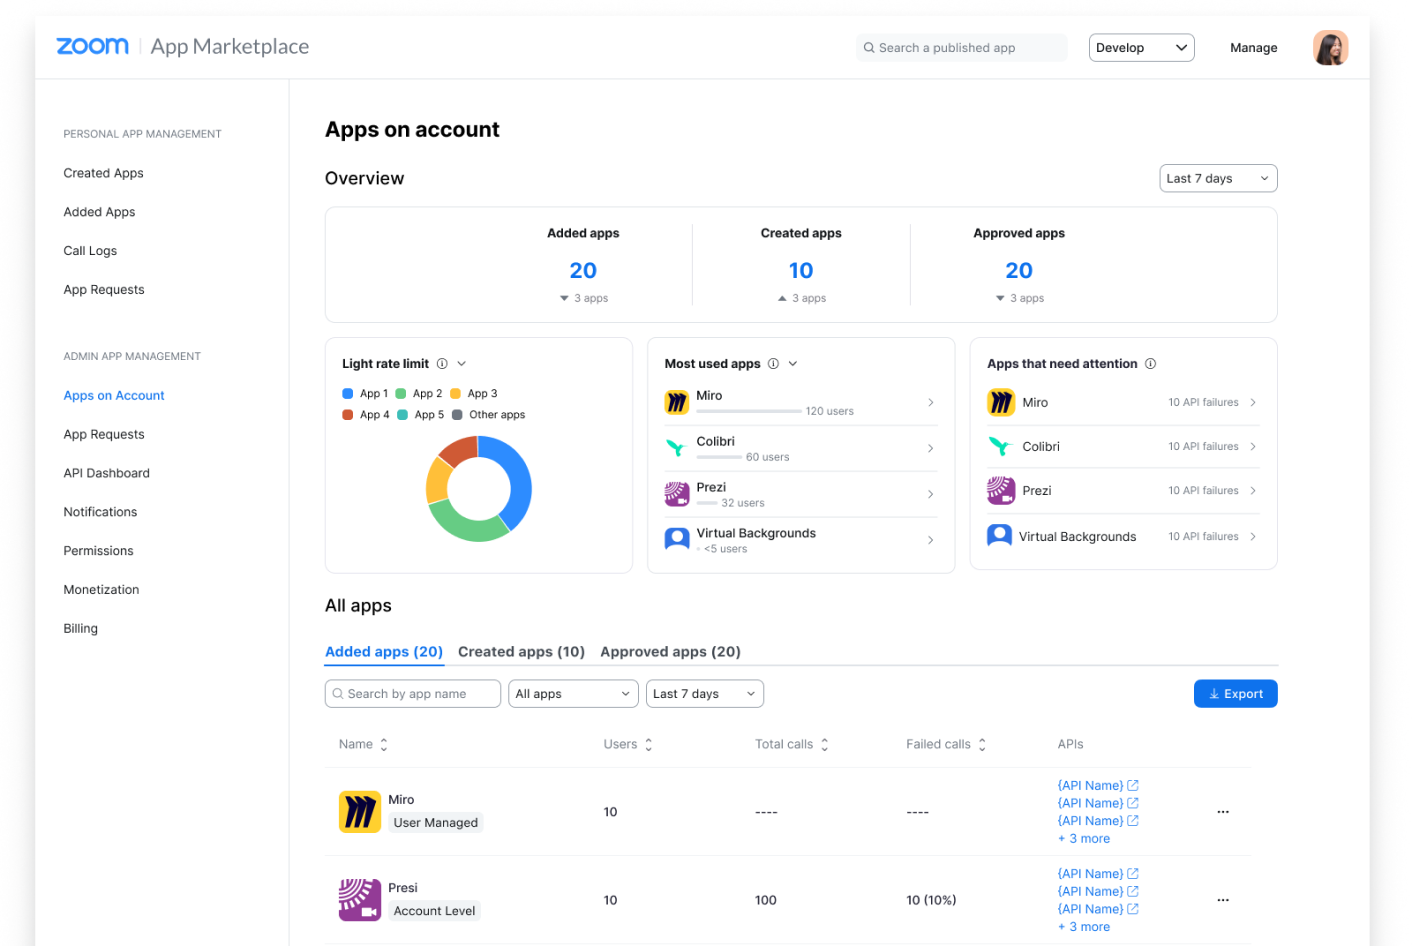Open Billing in sidebar
Viewport: 1412px width, 946px height.
[x=80, y=629]
